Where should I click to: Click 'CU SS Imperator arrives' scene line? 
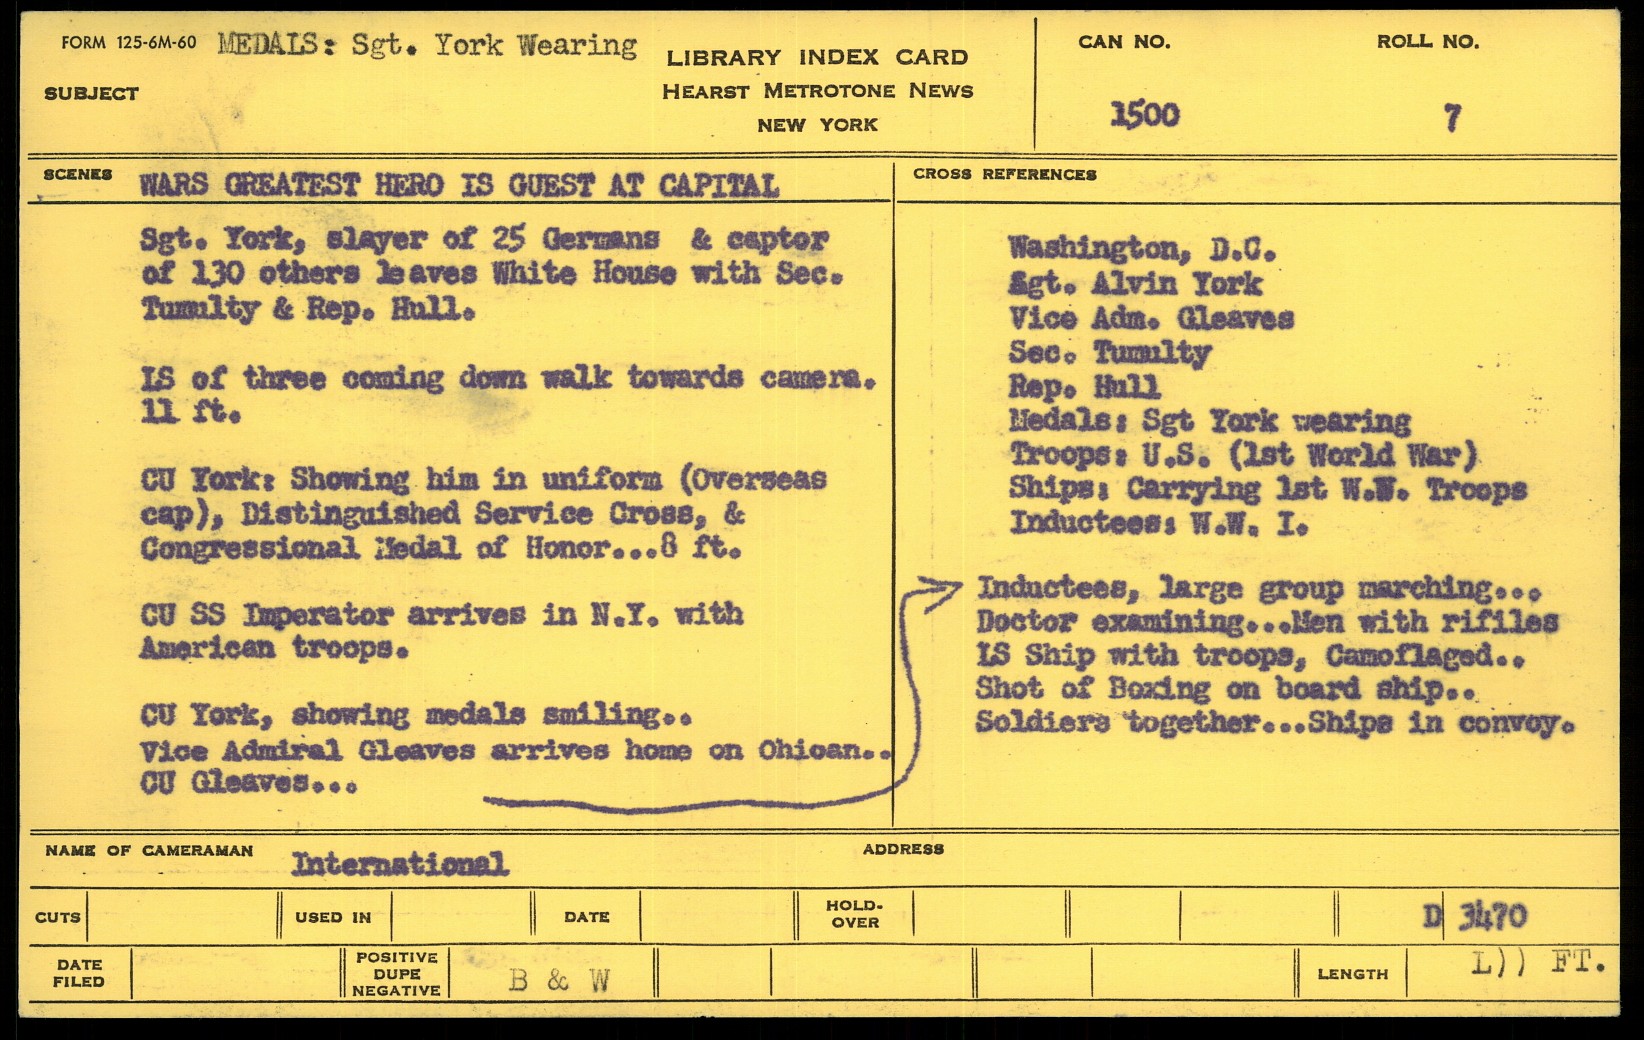[441, 614]
